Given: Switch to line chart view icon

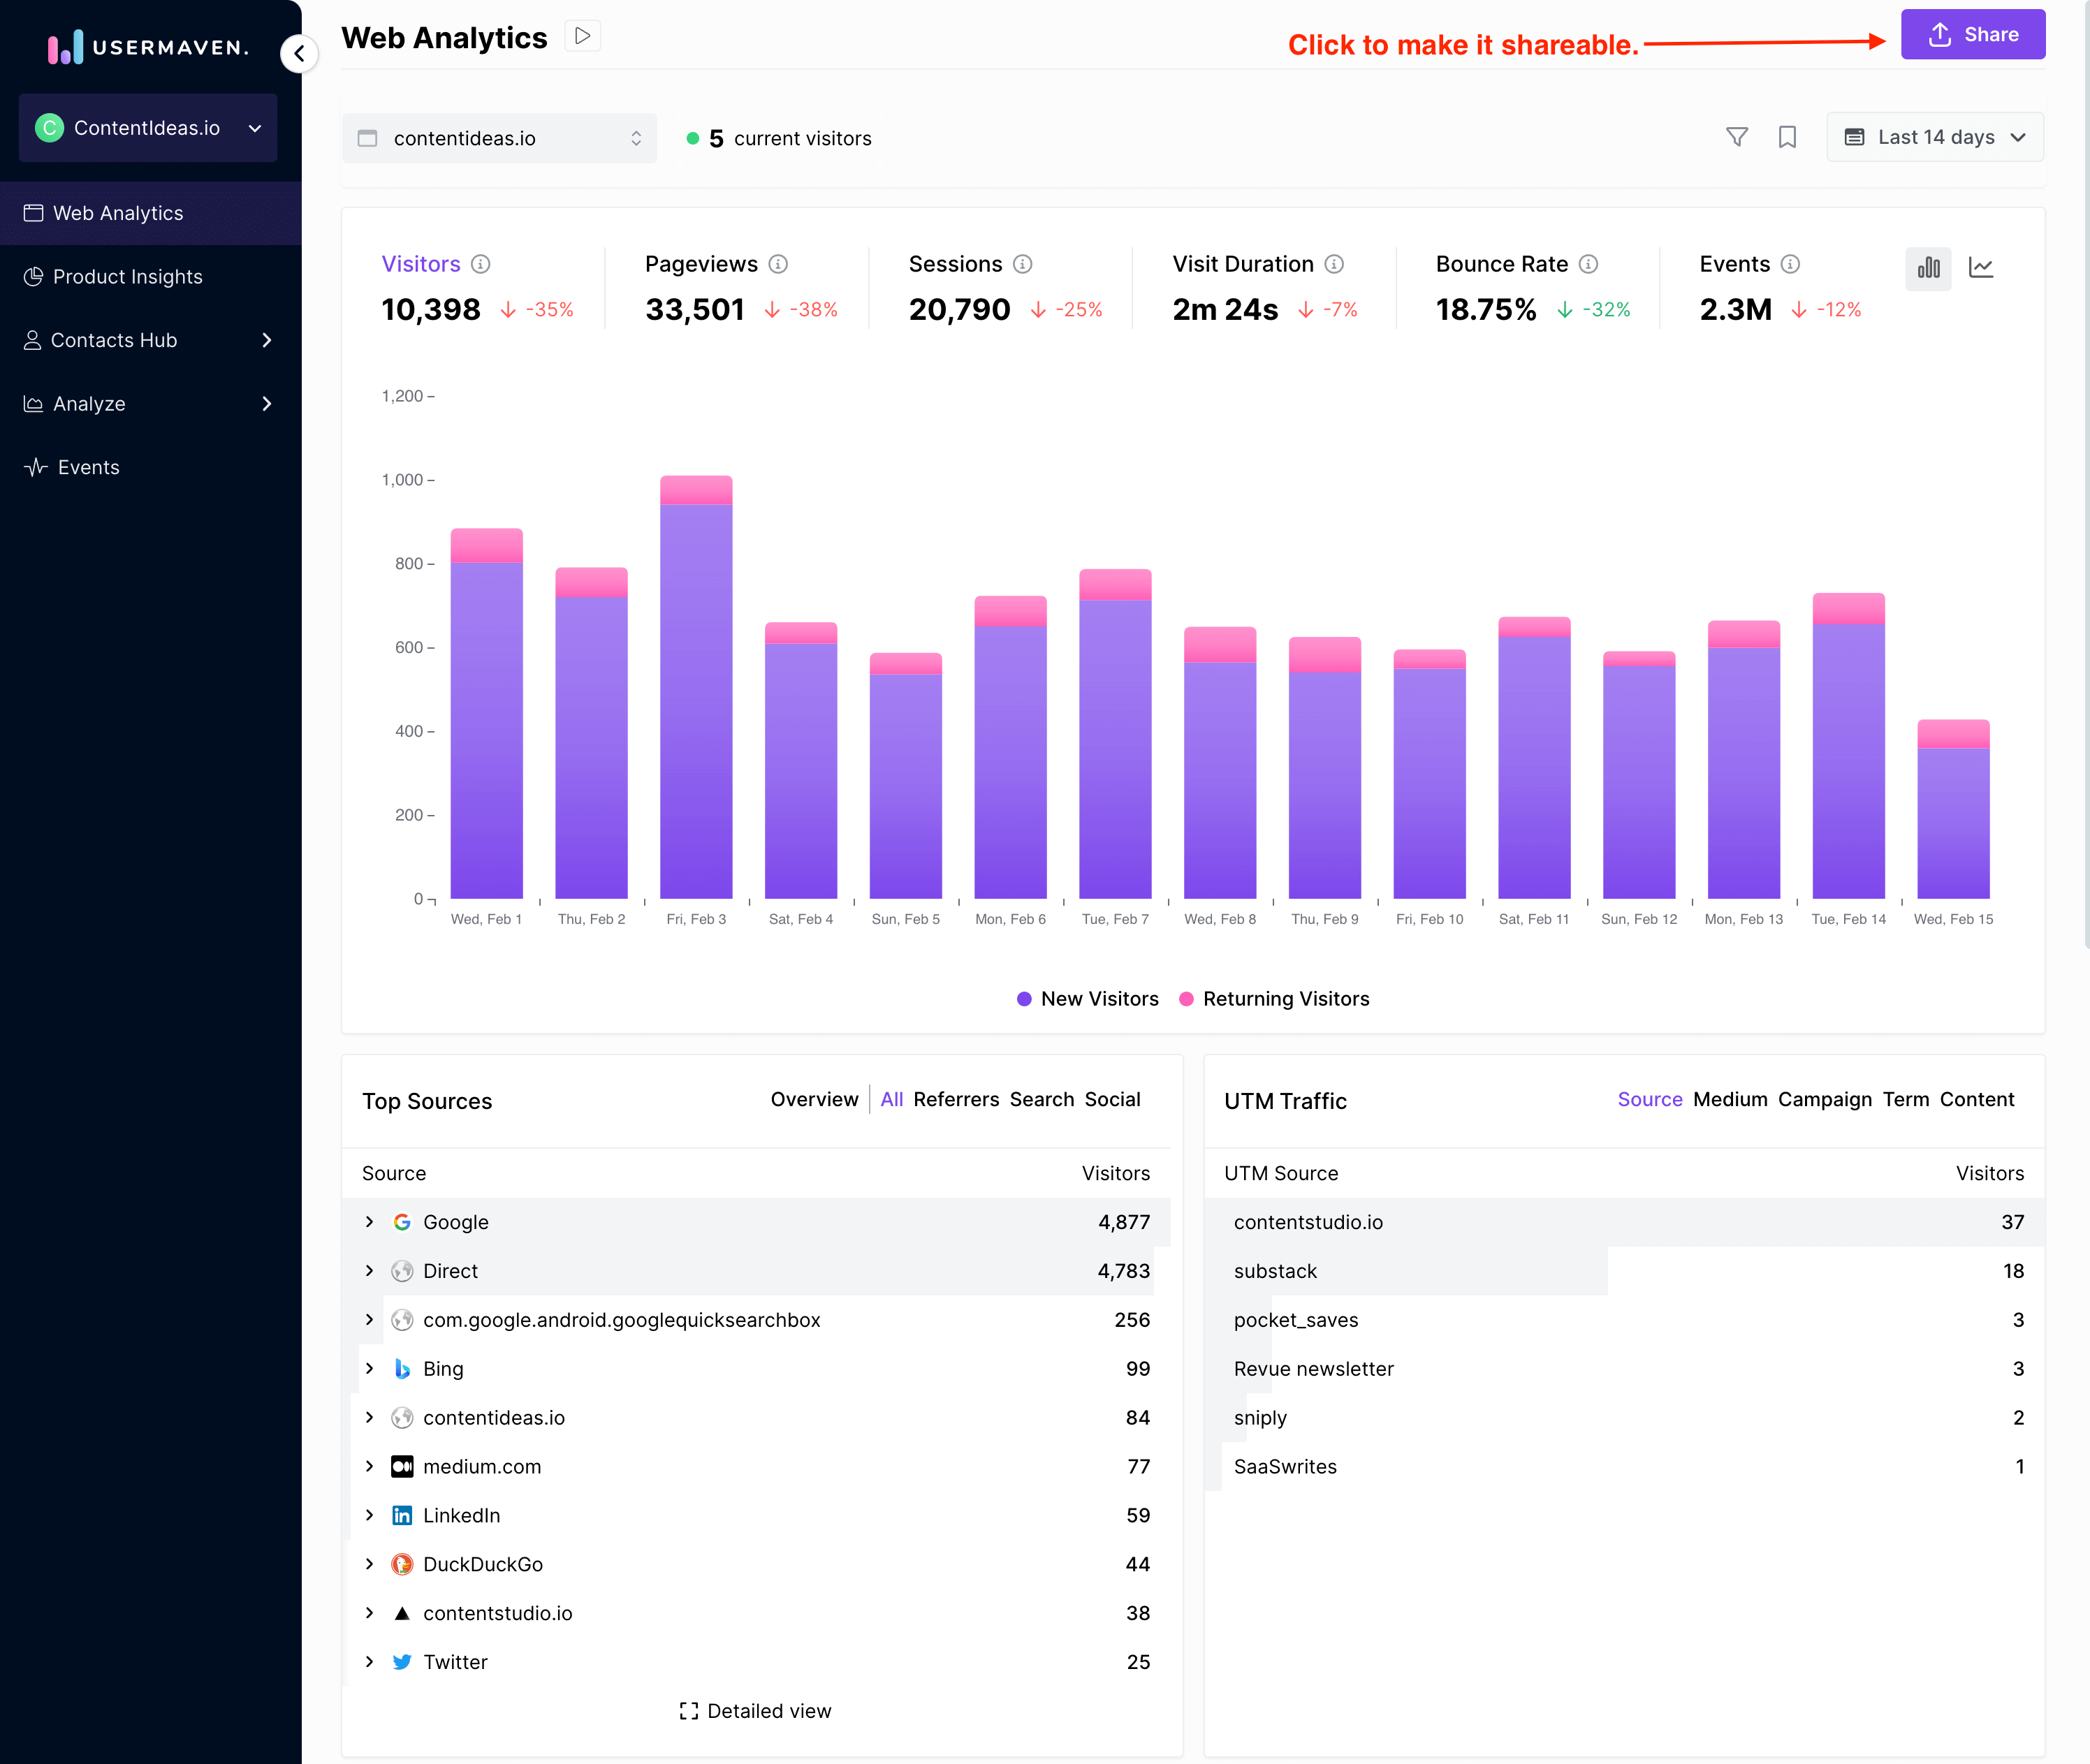Looking at the screenshot, I should (x=1981, y=268).
